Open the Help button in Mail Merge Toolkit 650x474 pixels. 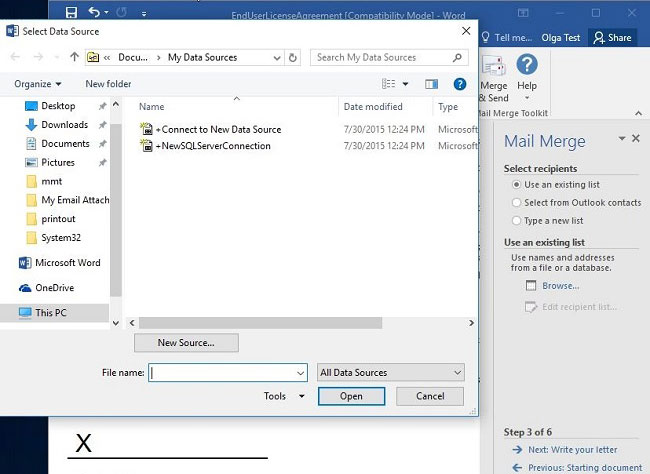click(x=527, y=78)
